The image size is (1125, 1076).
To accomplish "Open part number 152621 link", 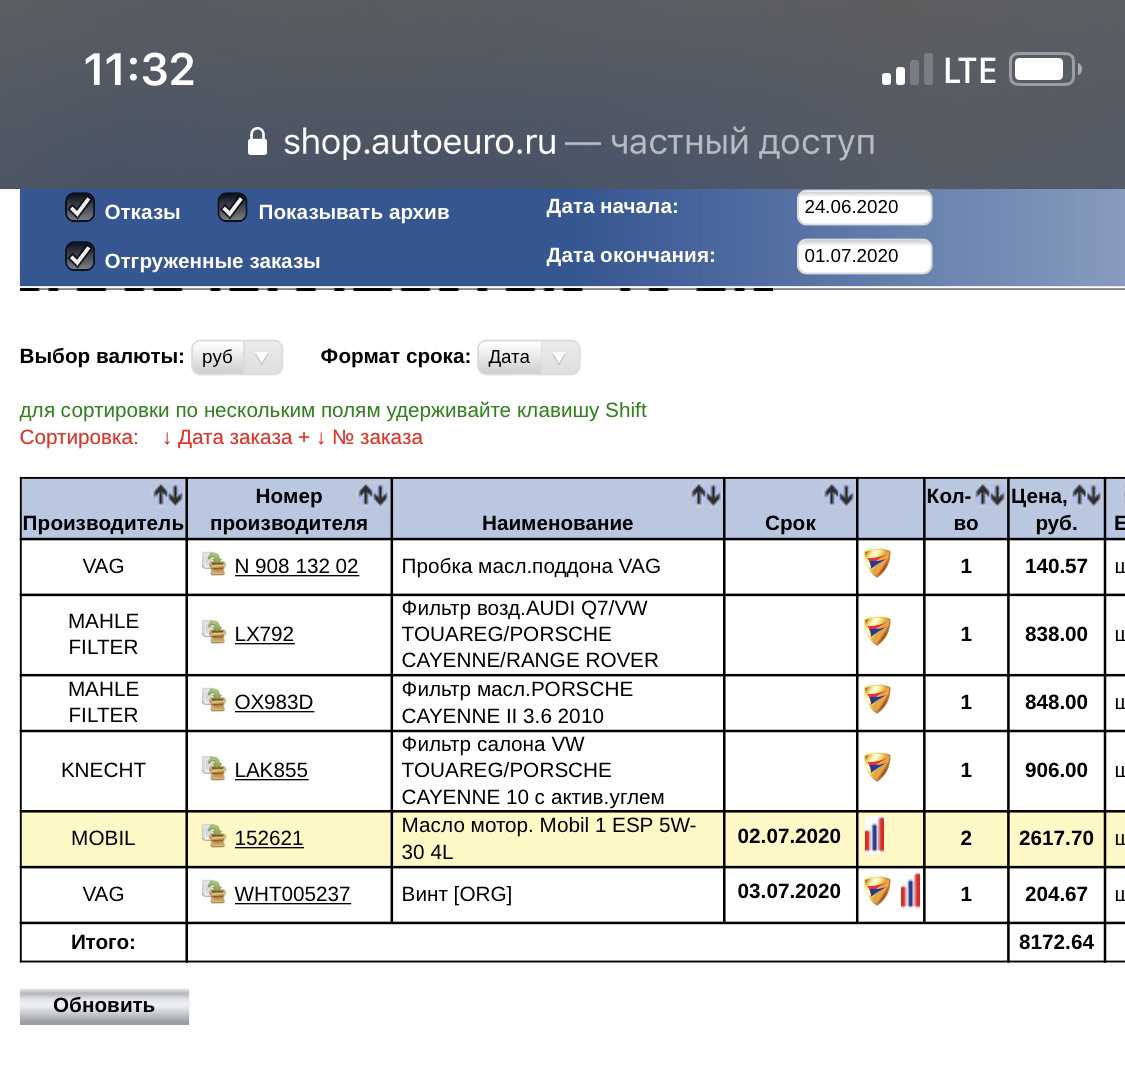I will point(269,838).
